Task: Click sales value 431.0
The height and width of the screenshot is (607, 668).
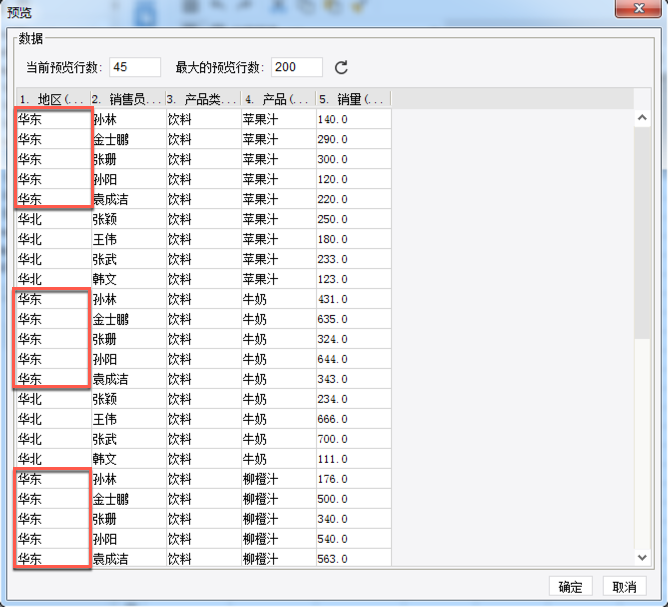Action: 332,299
